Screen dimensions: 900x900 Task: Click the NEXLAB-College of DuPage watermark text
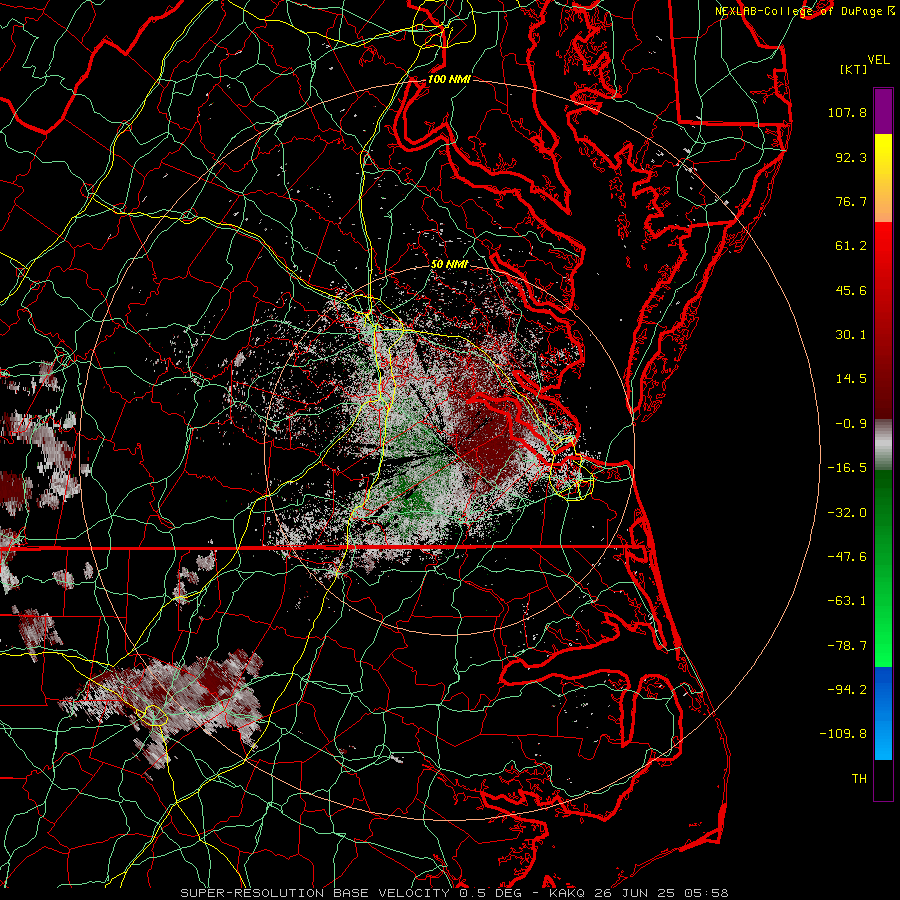[804, 11]
